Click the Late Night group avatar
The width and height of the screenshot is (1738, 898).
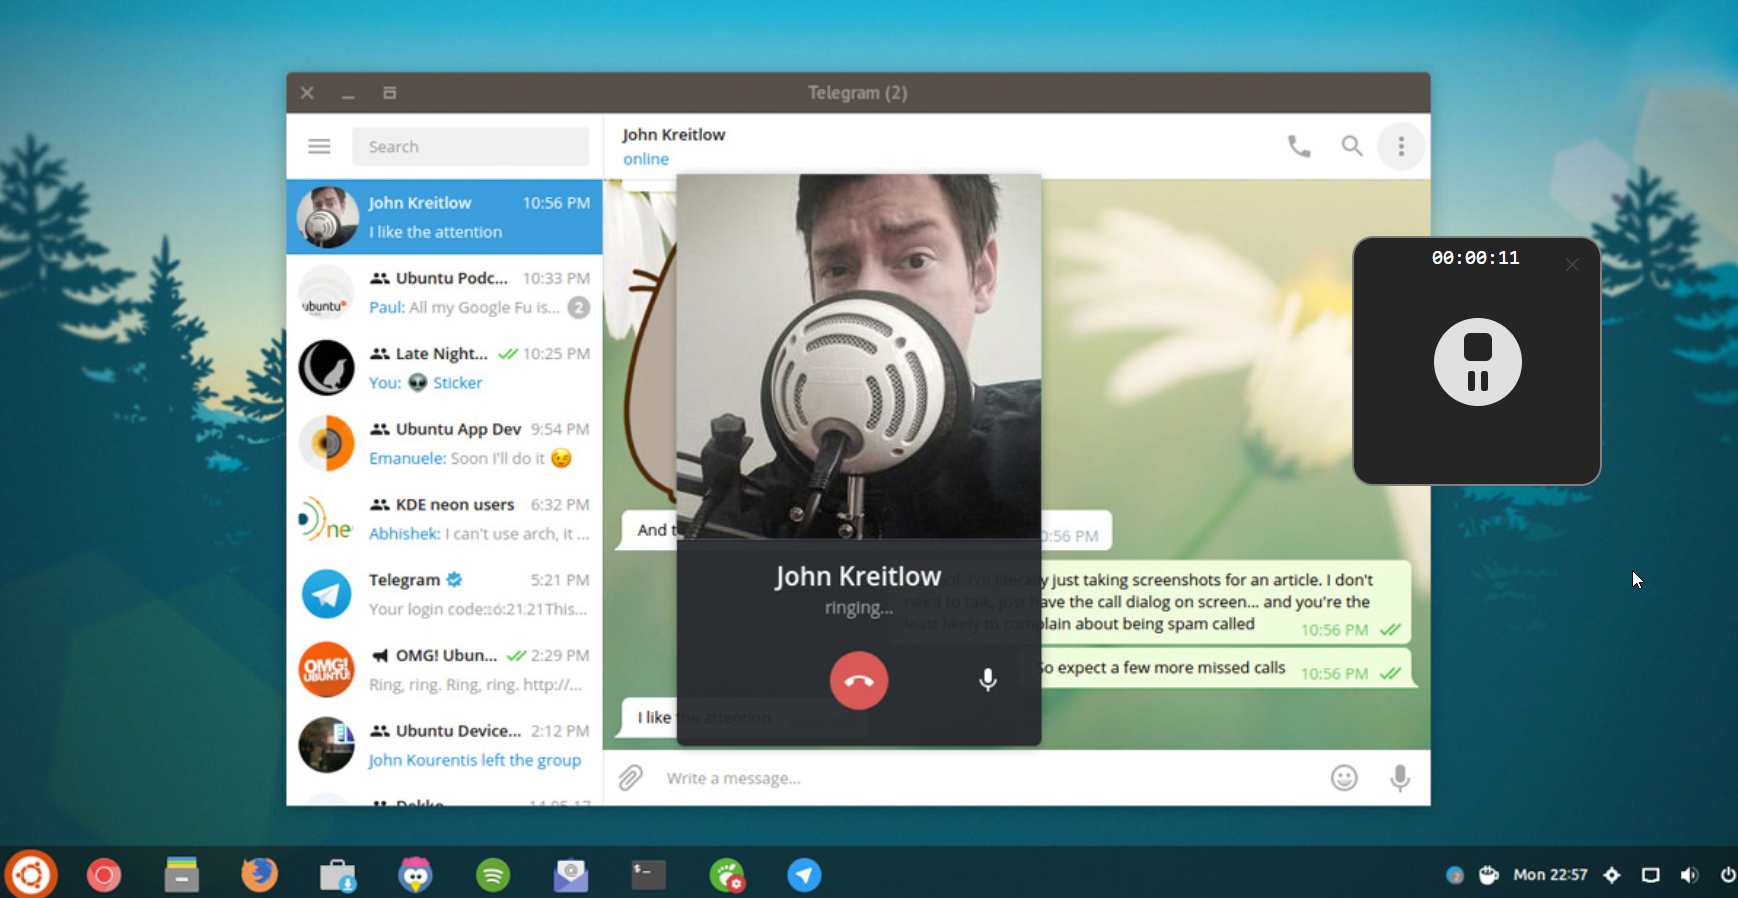point(327,368)
